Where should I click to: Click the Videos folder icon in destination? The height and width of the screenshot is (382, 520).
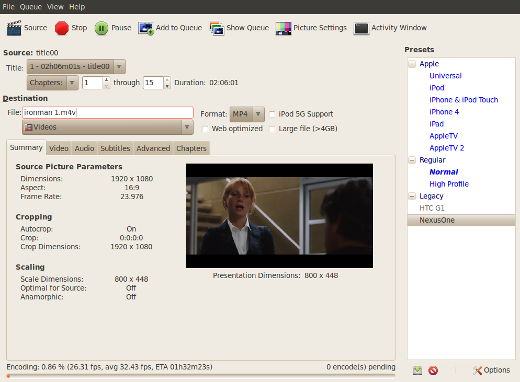(x=29, y=127)
